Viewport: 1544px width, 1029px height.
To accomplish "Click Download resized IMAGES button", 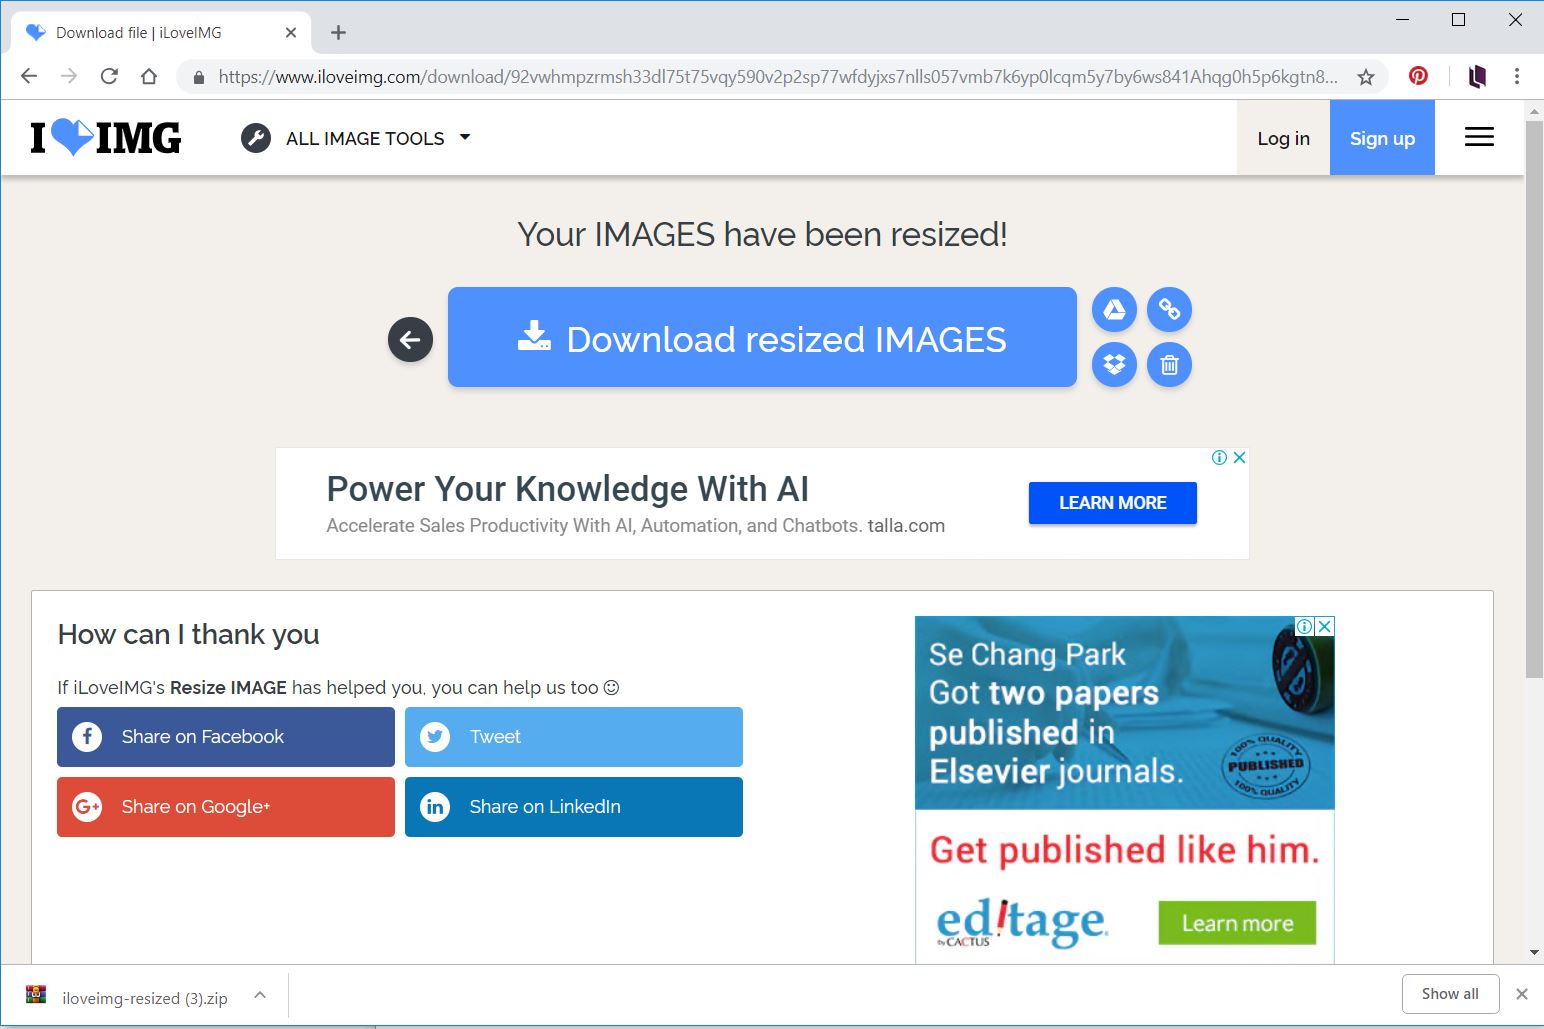I will coord(762,338).
